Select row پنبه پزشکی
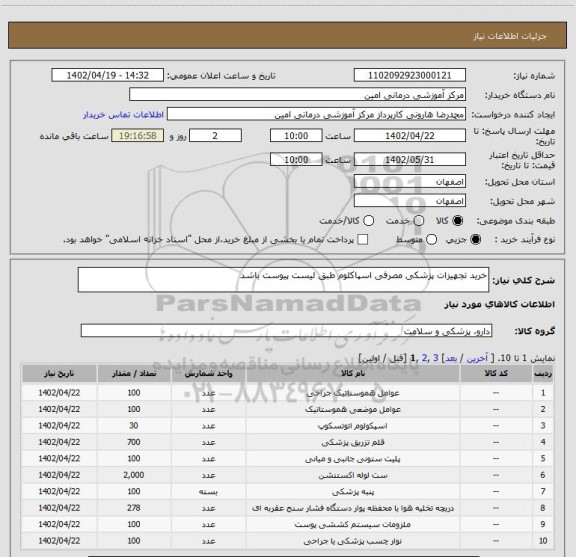Image resolution: width=576 pixels, height=557 pixels. [x=287, y=491]
